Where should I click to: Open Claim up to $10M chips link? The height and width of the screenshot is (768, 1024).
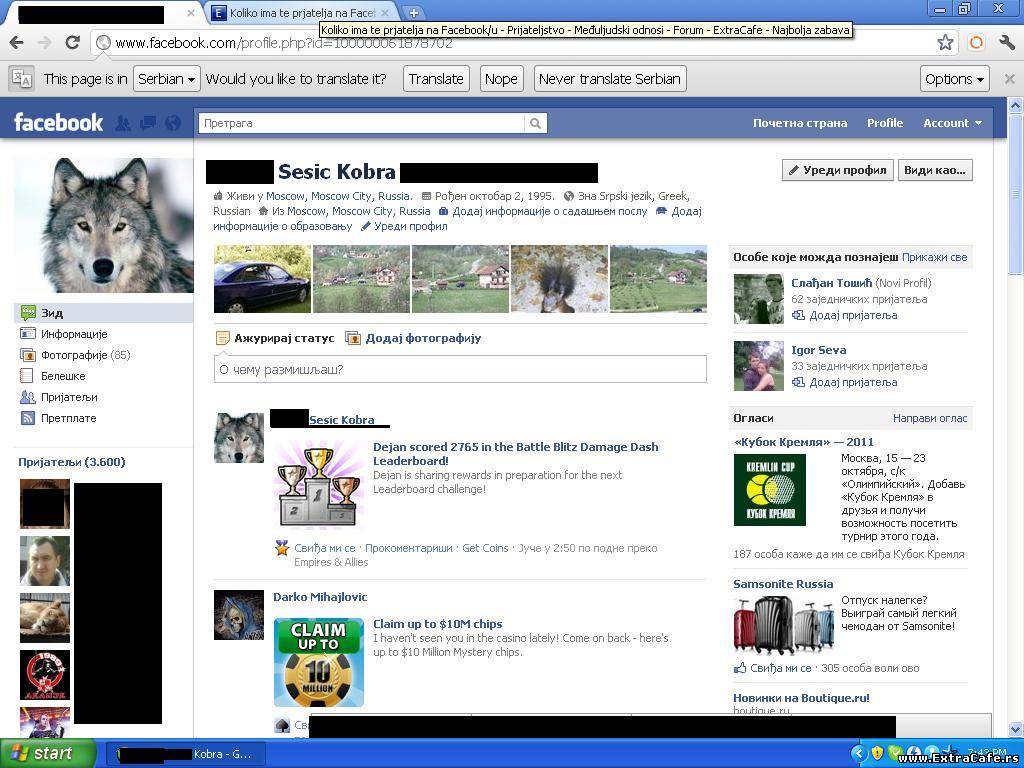[438, 624]
